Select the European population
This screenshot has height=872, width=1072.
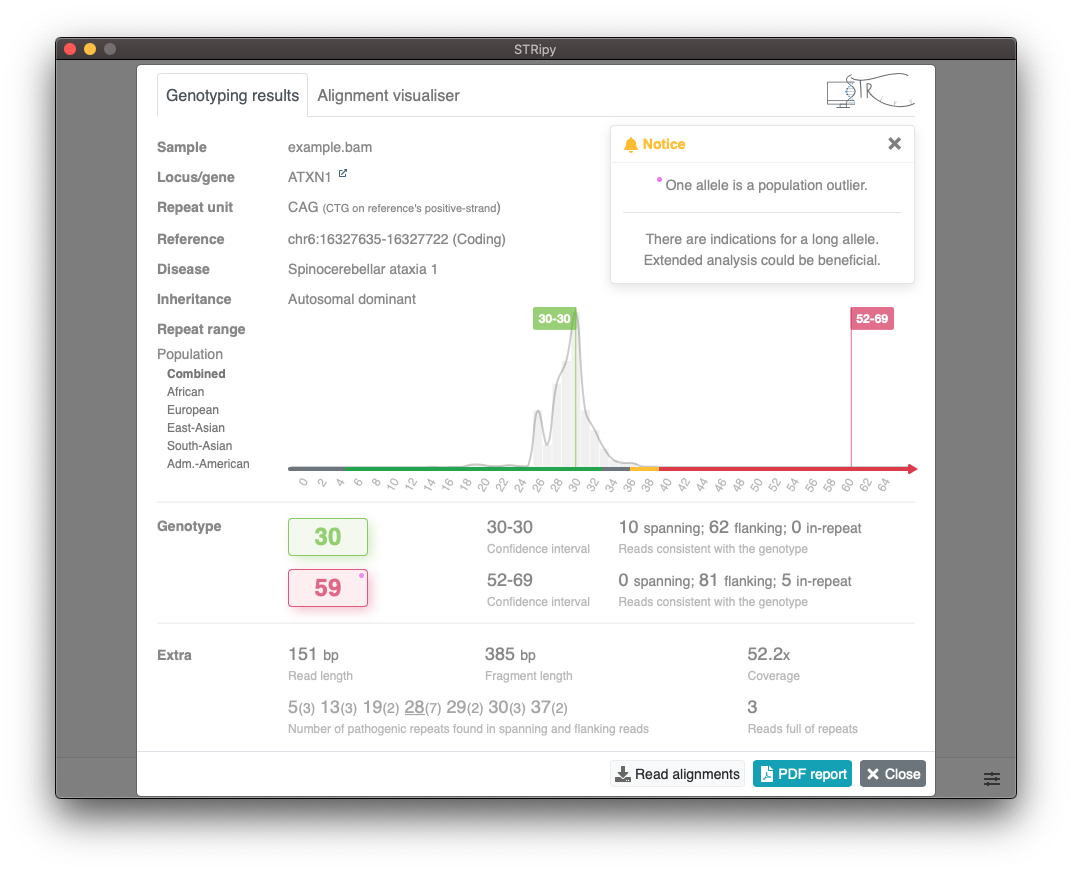pyautogui.click(x=192, y=410)
